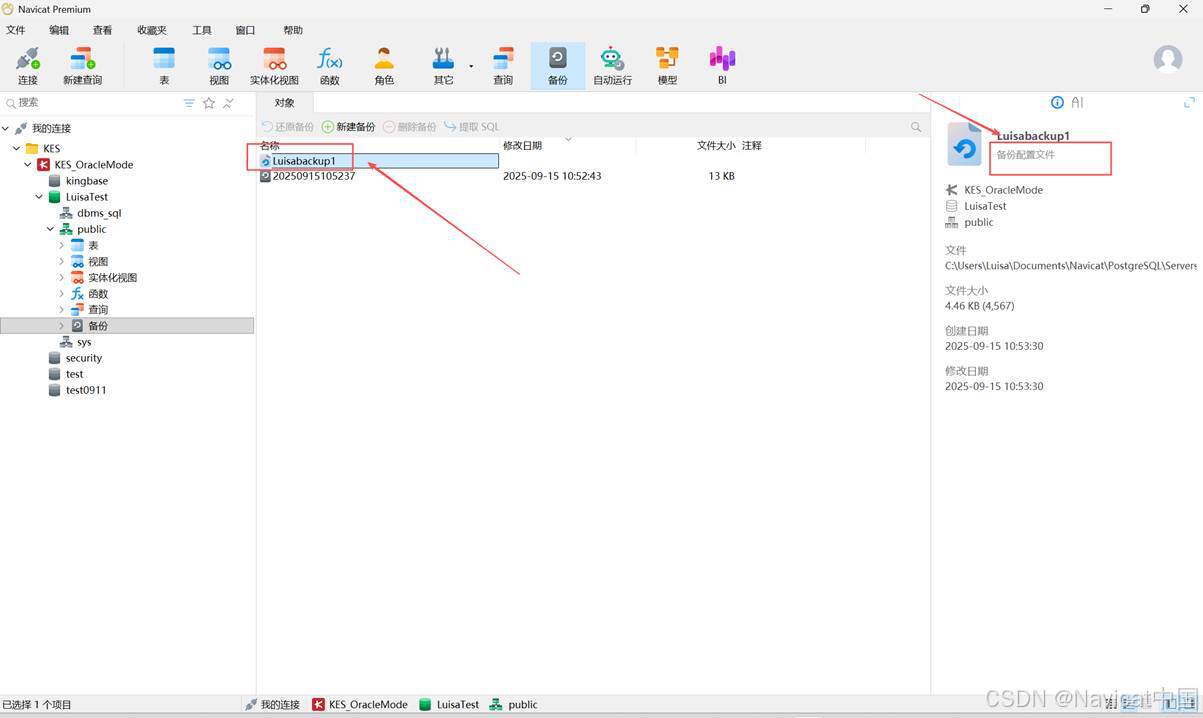Open the 角色 (Role) toolbar item

[384, 66]
